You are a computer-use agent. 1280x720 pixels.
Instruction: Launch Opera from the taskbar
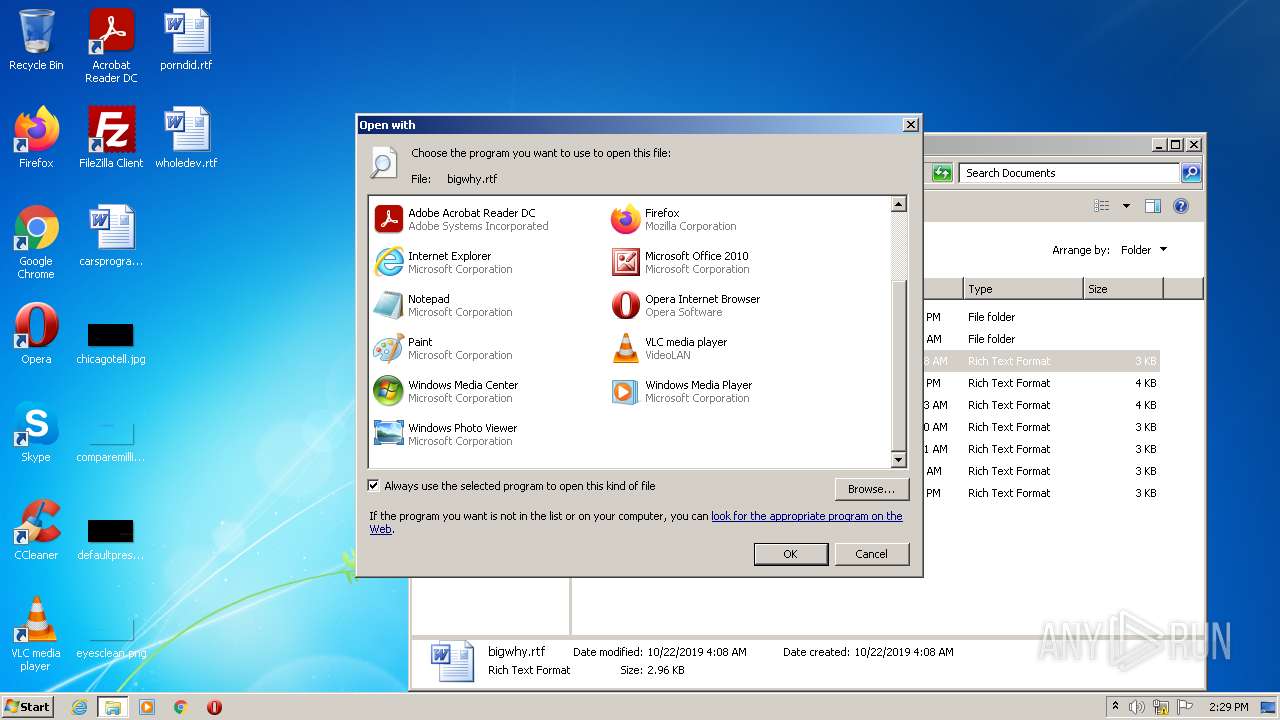[214, 707]
